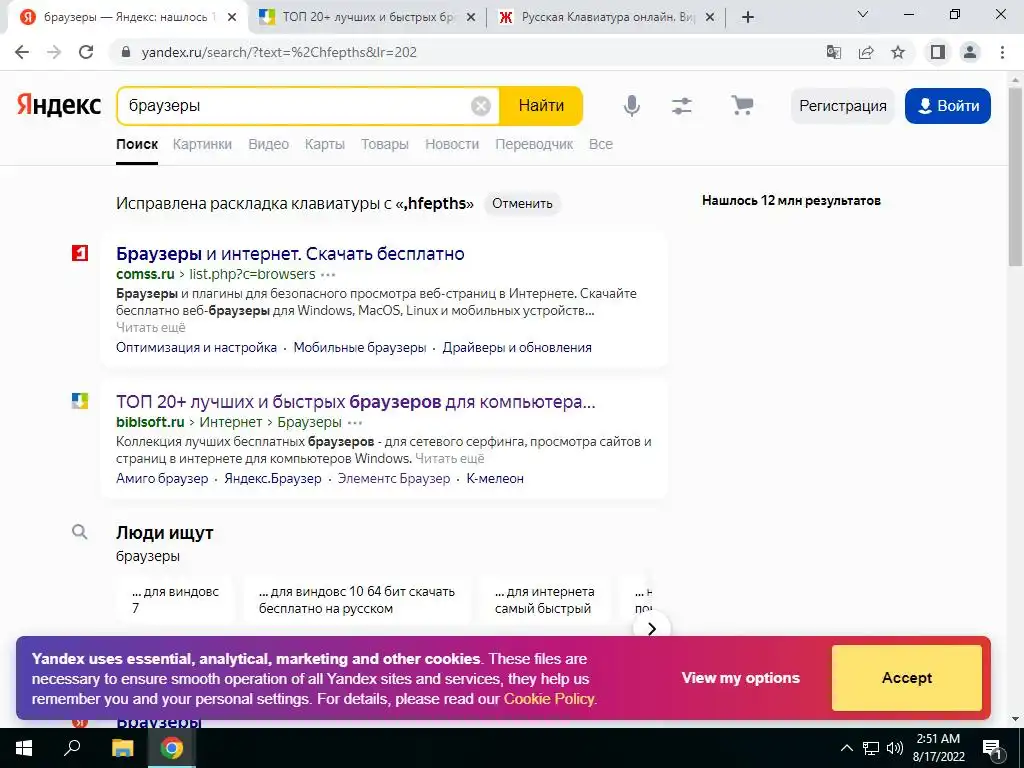
Task: Click View my options for cookies
Action: (x=741, y=678)
